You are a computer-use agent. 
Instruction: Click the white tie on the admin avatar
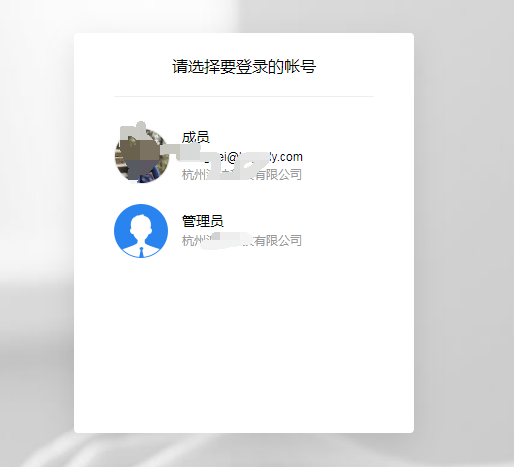[x=141, y=252]
